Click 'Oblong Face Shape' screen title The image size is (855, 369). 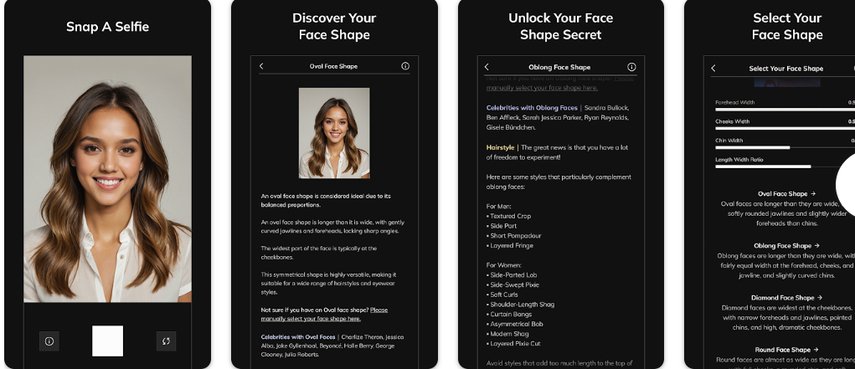(559, 67)
